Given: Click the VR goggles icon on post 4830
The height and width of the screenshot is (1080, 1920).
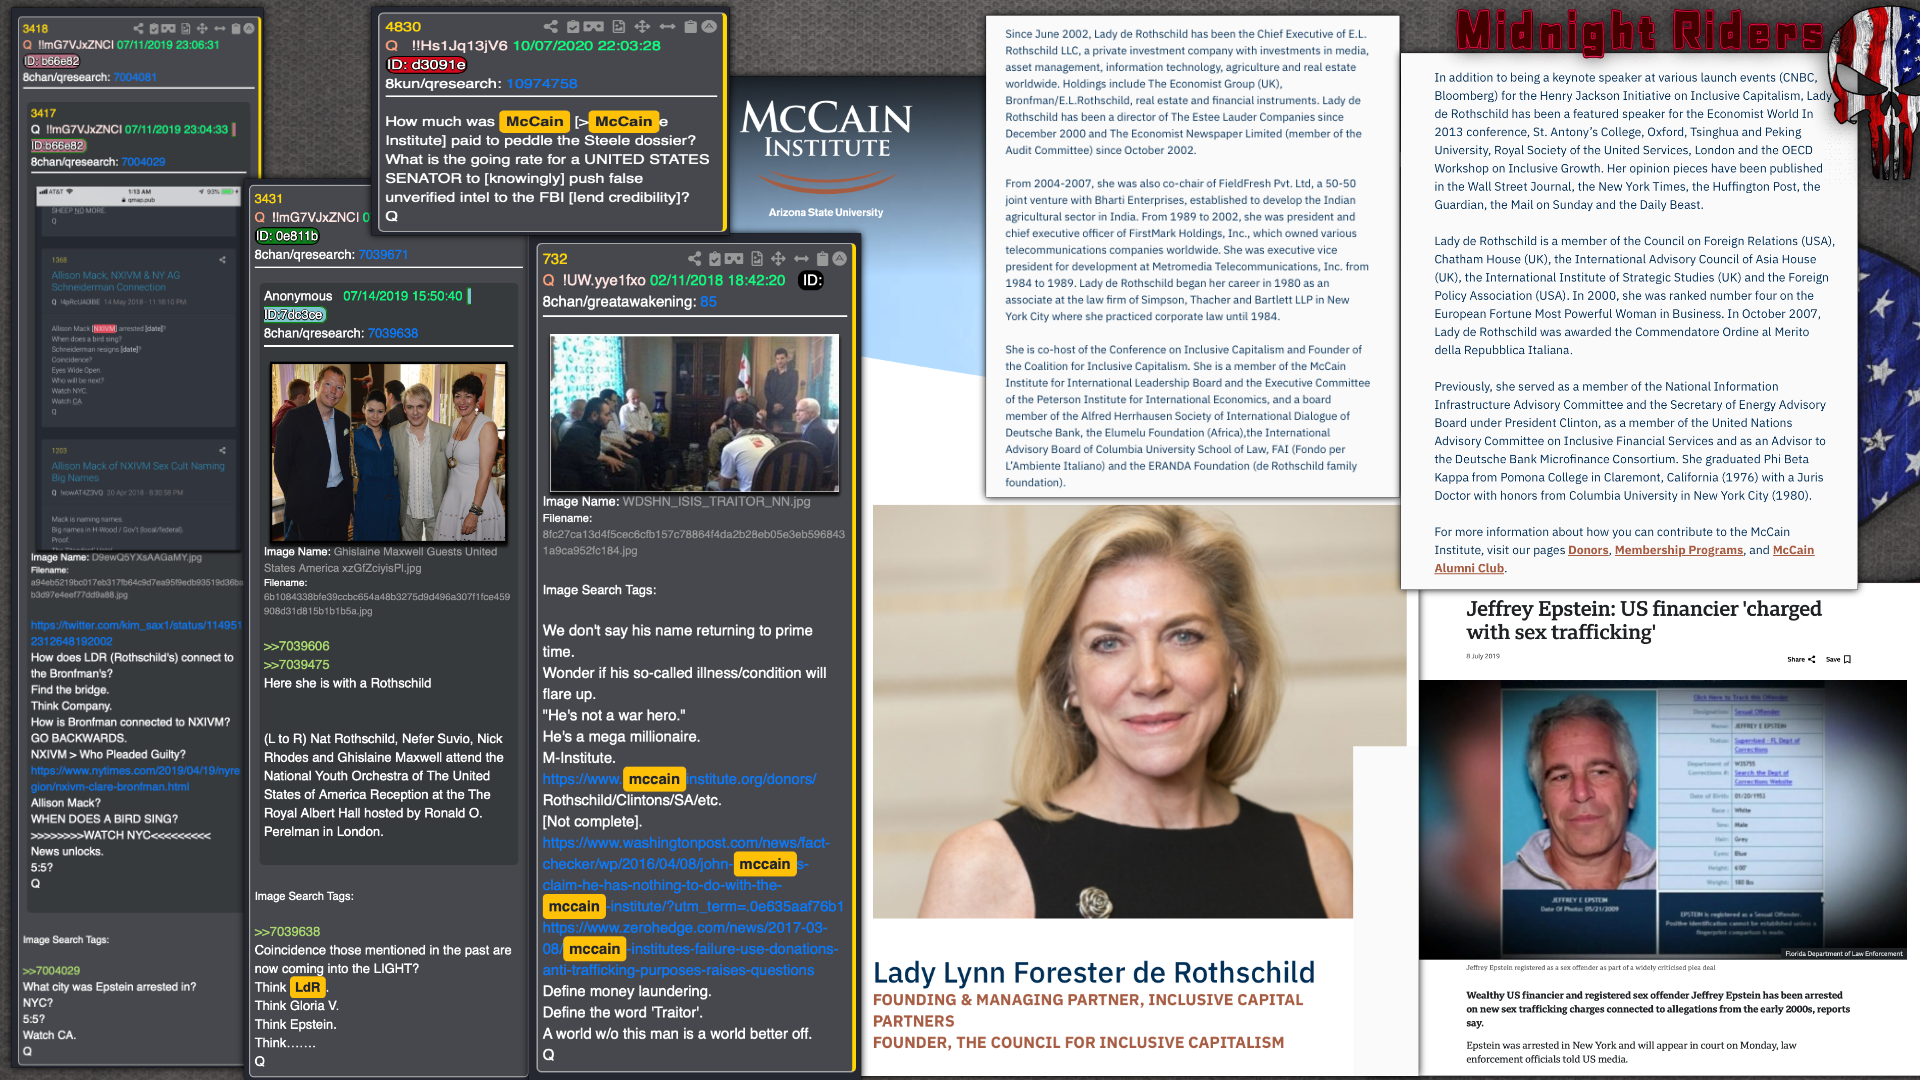Looking at the screenshot, I should pos(594,27).
